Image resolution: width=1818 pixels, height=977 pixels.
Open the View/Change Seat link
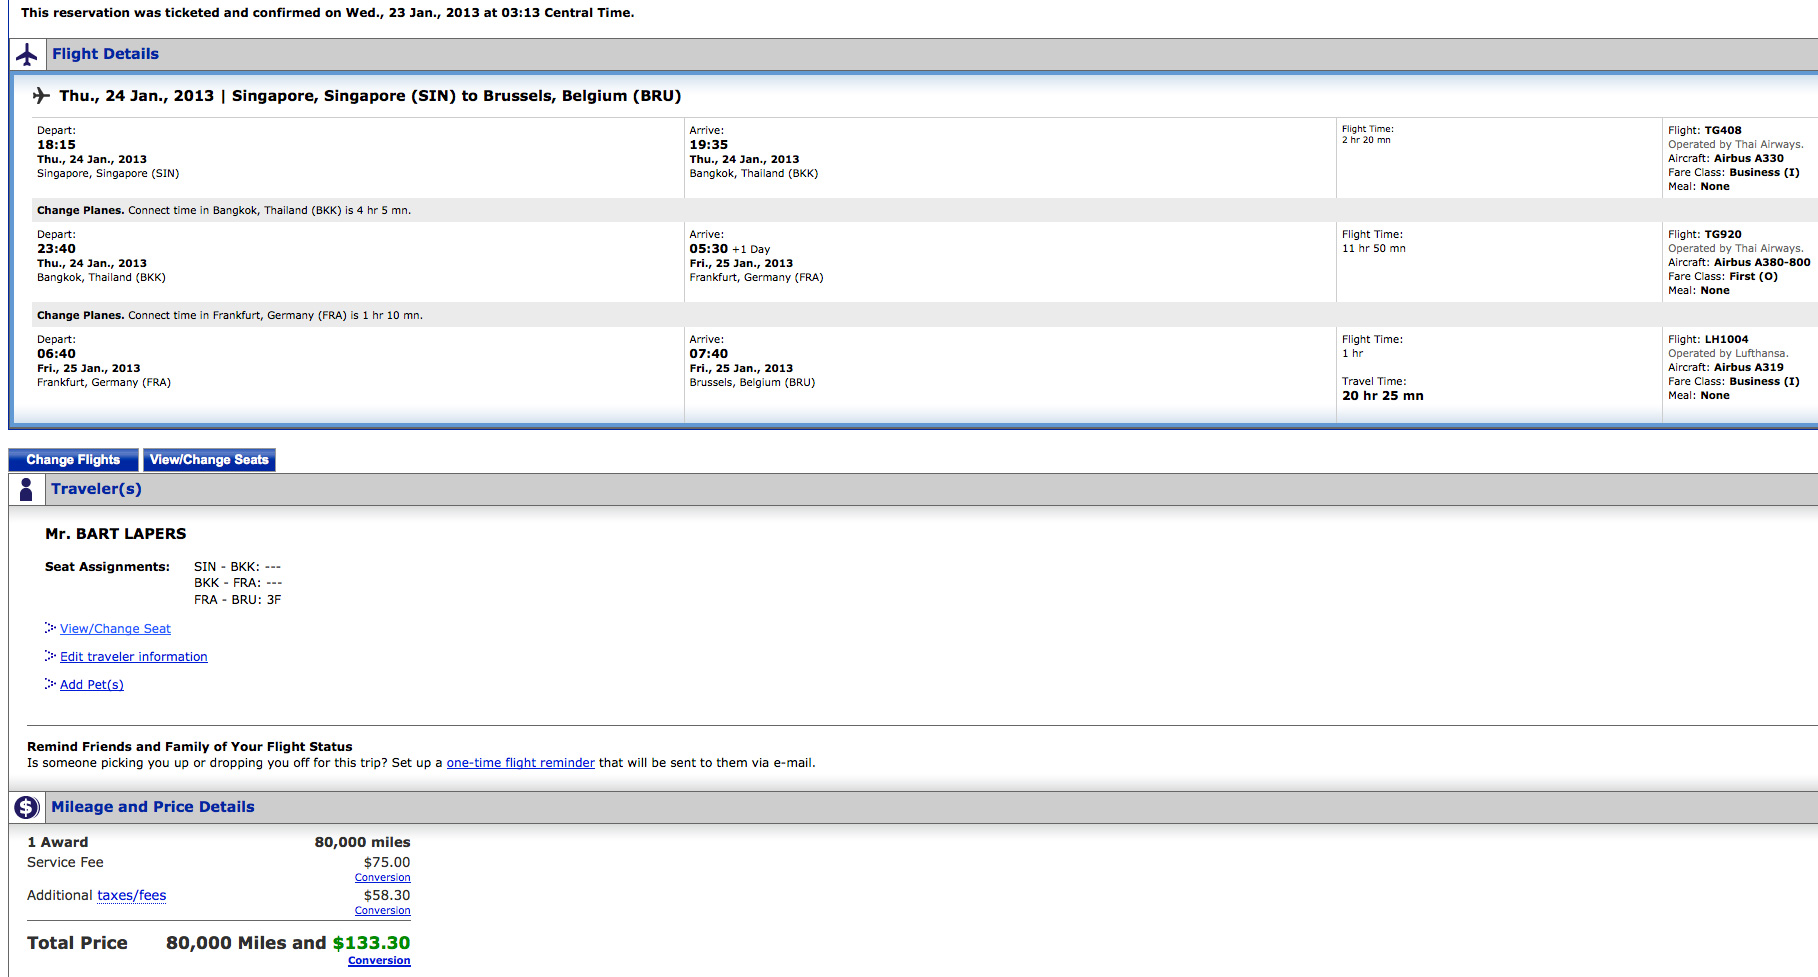click(115, 629)
